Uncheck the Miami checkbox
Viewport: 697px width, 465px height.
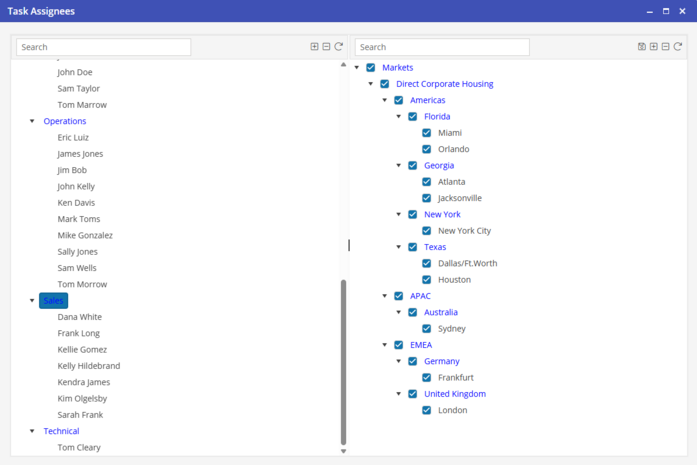427,133
